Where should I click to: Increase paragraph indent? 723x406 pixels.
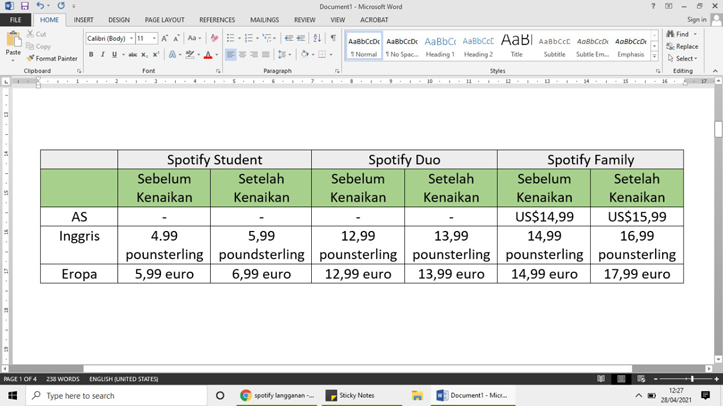[x=301, y=38]
